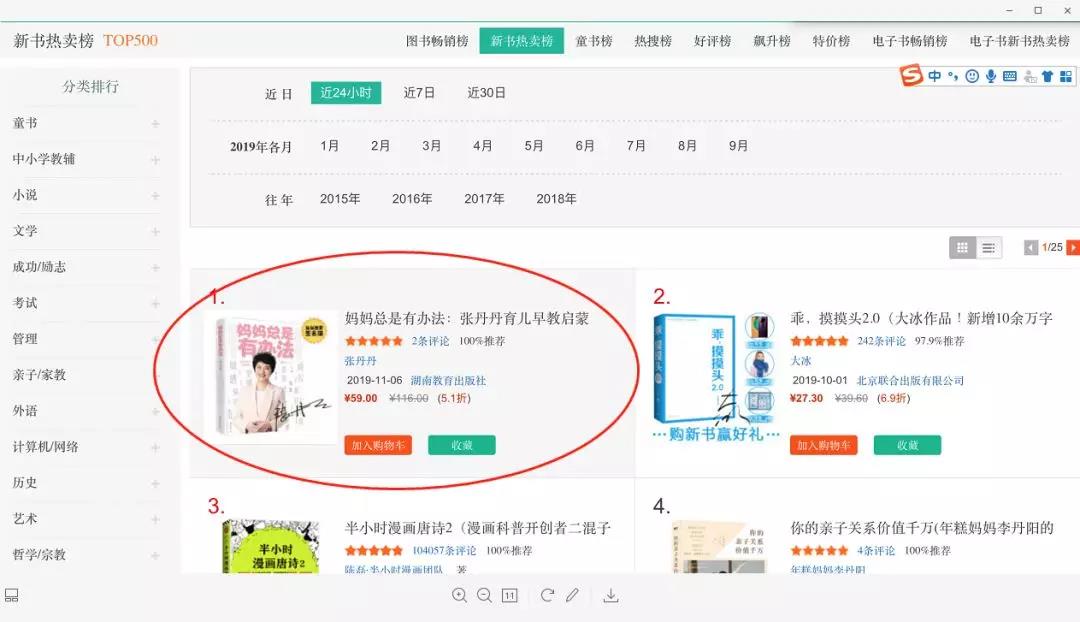Viewport: 1080px width, 622px height.
Task: Toggle Sogou Chinese/English input mode
Action: (935, 76)
